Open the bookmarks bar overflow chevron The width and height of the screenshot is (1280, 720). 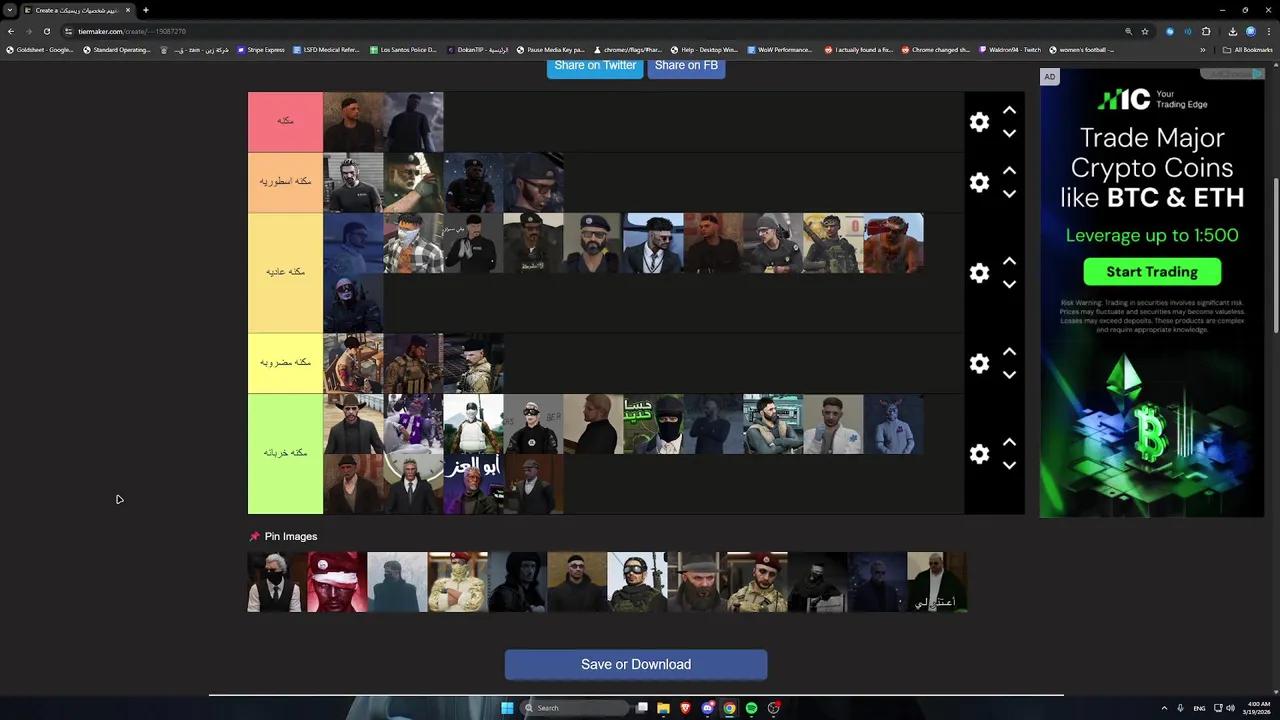pyautogui.click(x=1203, y=49)
